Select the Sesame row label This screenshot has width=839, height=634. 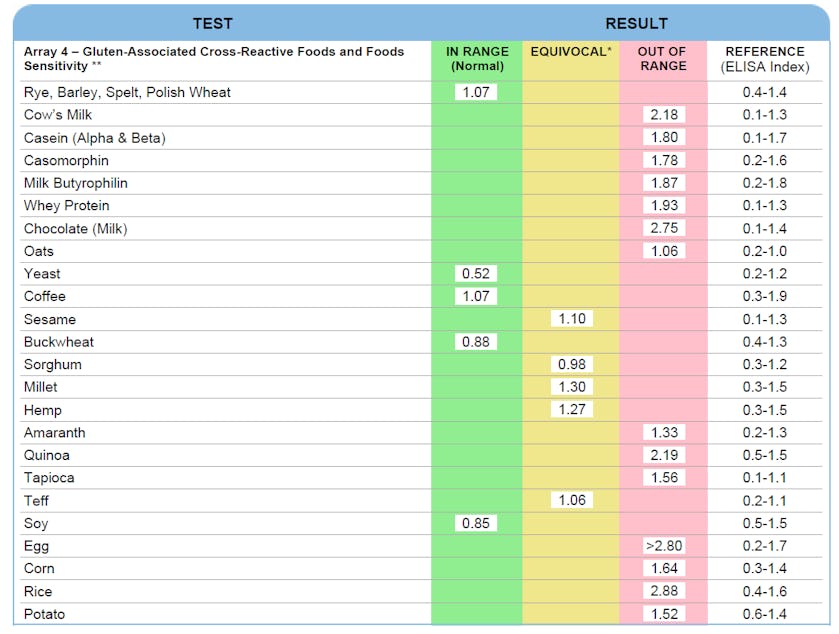(x=50, y=319)
